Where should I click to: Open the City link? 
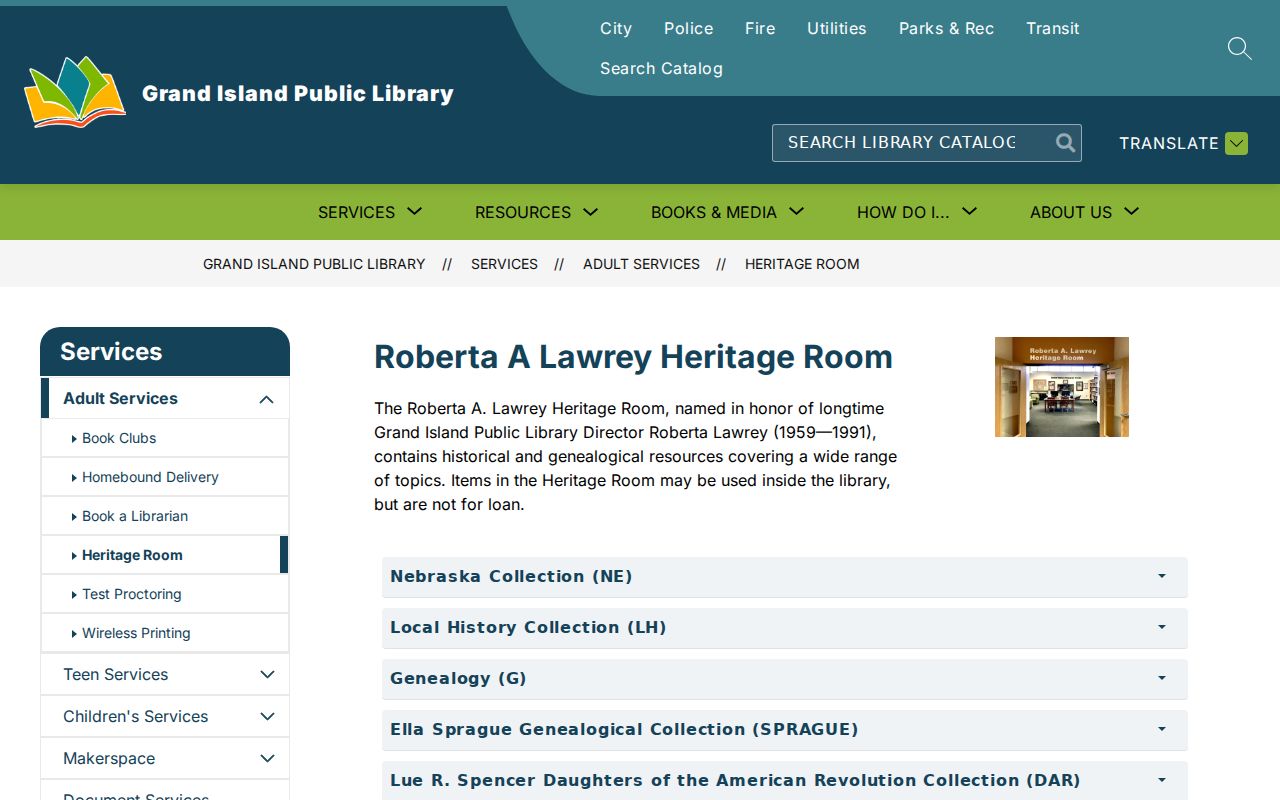[x=616, y=28]
